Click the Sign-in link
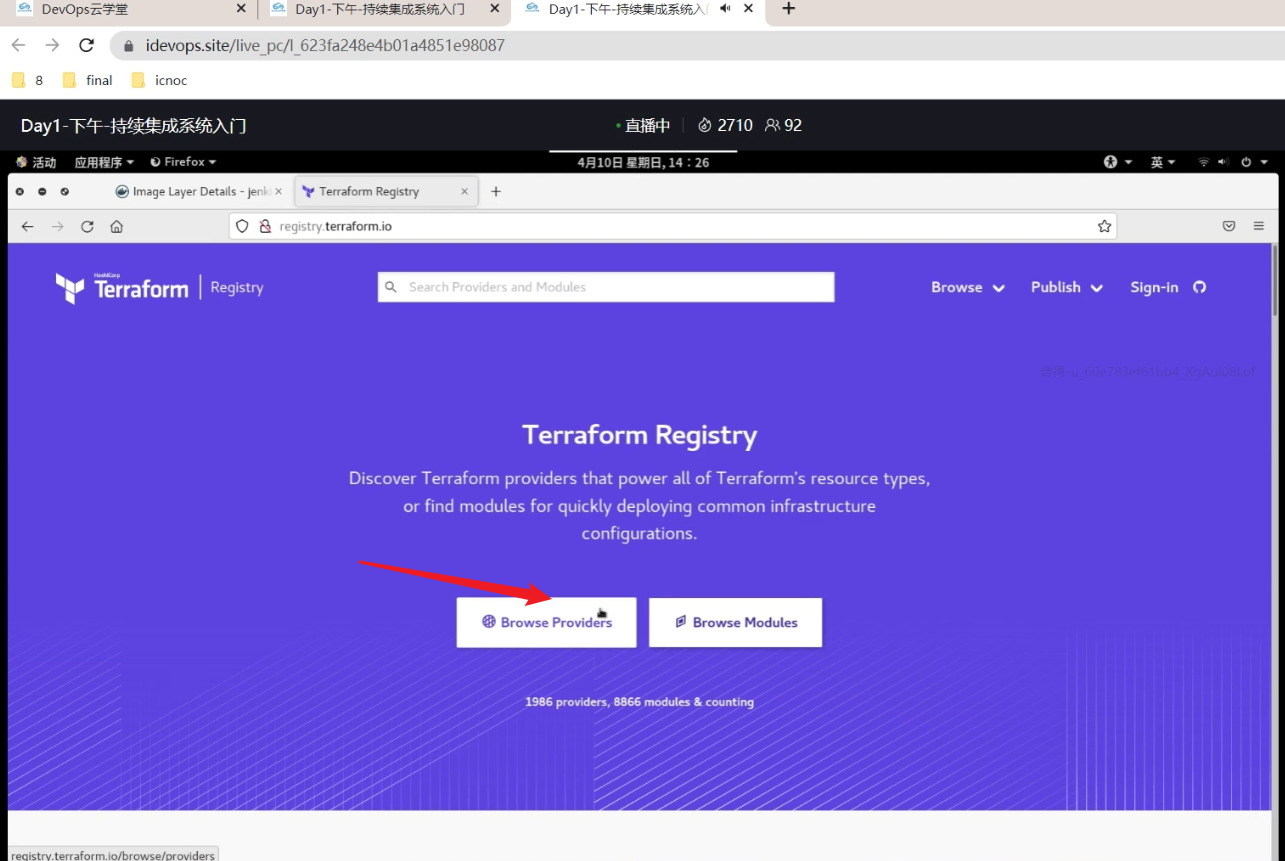Screen dimensions: 1285x861 click(1154, 287)
